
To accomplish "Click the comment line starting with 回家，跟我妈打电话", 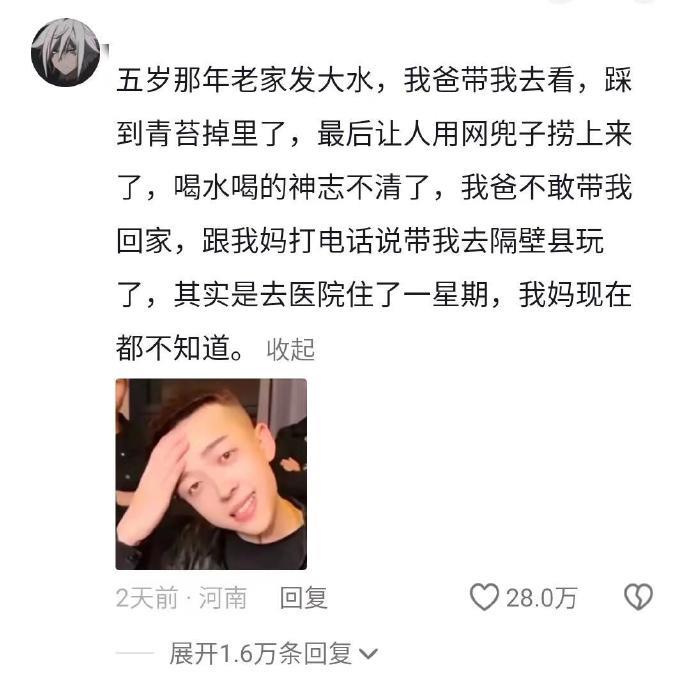I will pyautogui.click(x=360, y=241).
